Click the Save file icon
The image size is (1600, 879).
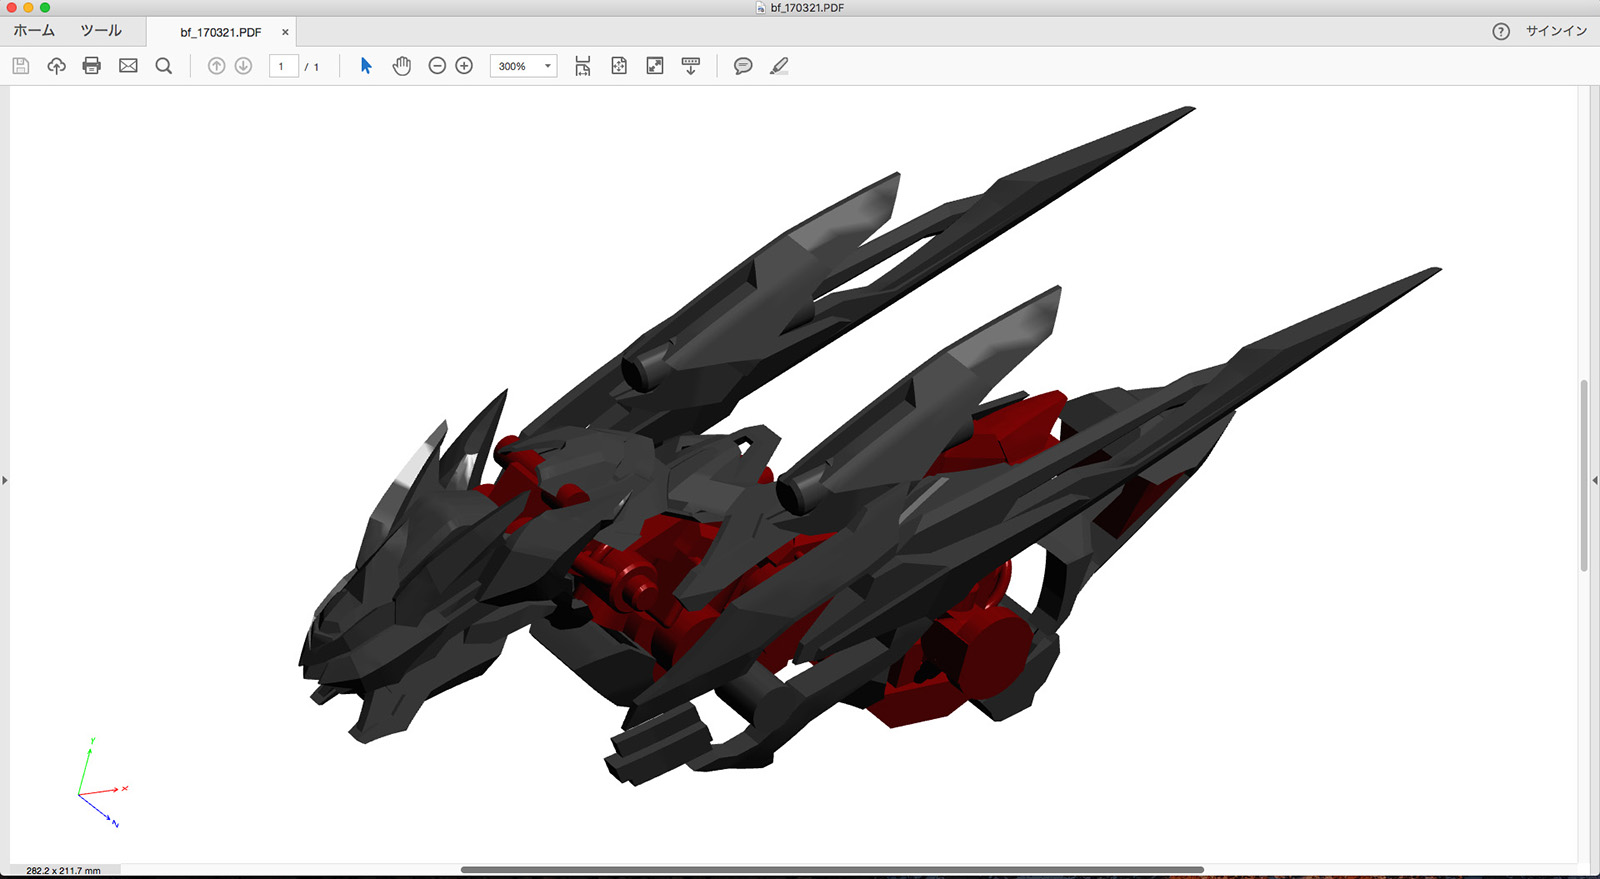(21, 66)
